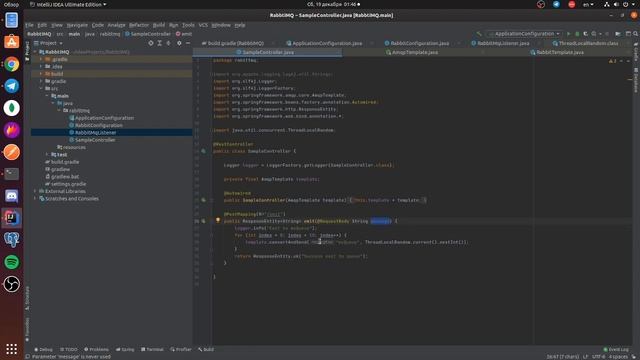Click the gutter bean icon next to class SampleController
This screenshot has width=640, height=360.
pos(203,151)
